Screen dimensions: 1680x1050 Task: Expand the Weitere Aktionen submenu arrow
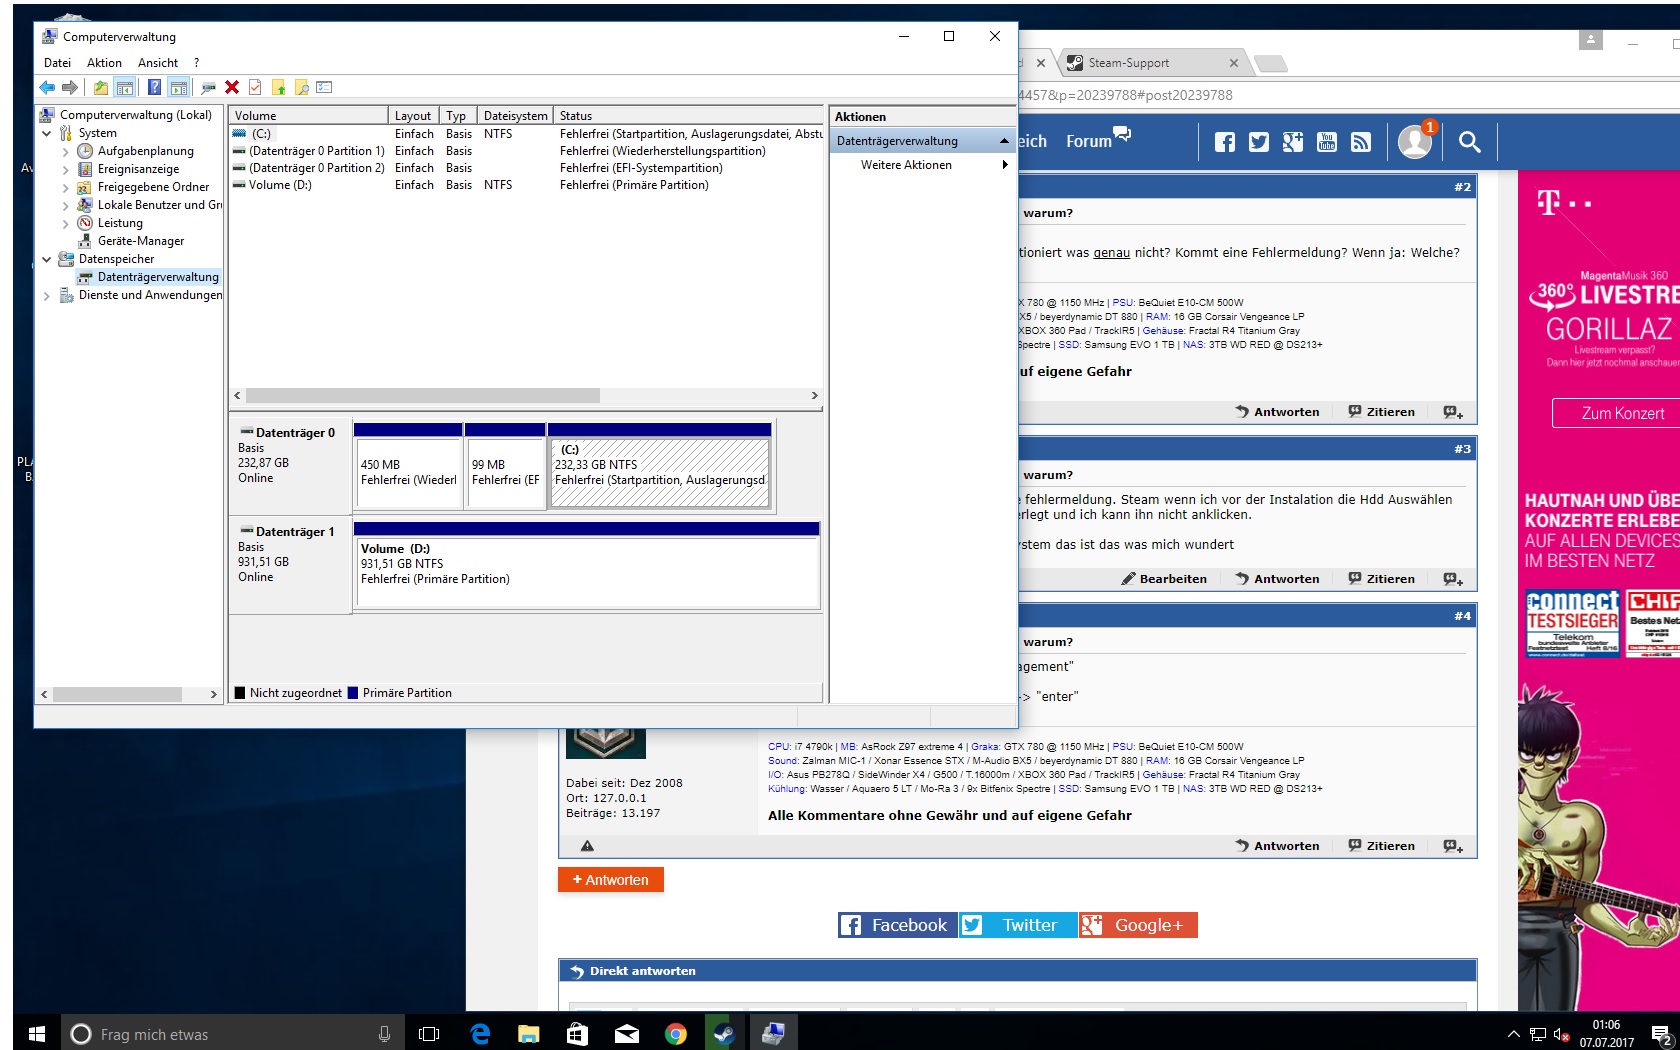click(x=1005, y=165)
